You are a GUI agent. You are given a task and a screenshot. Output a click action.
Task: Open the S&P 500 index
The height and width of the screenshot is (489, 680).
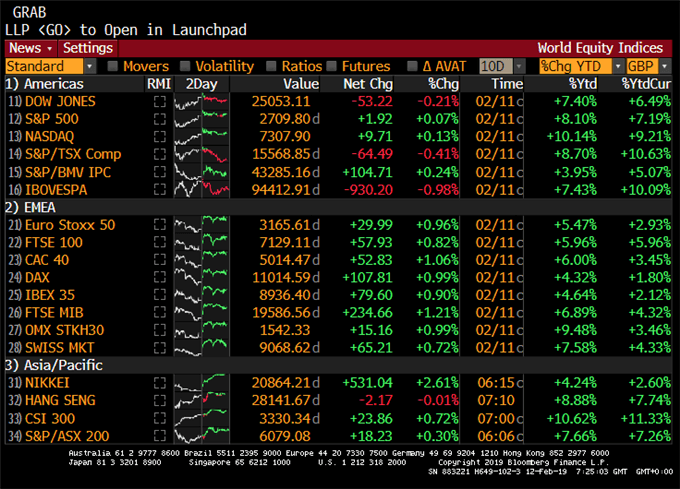(x=52, y=119)
